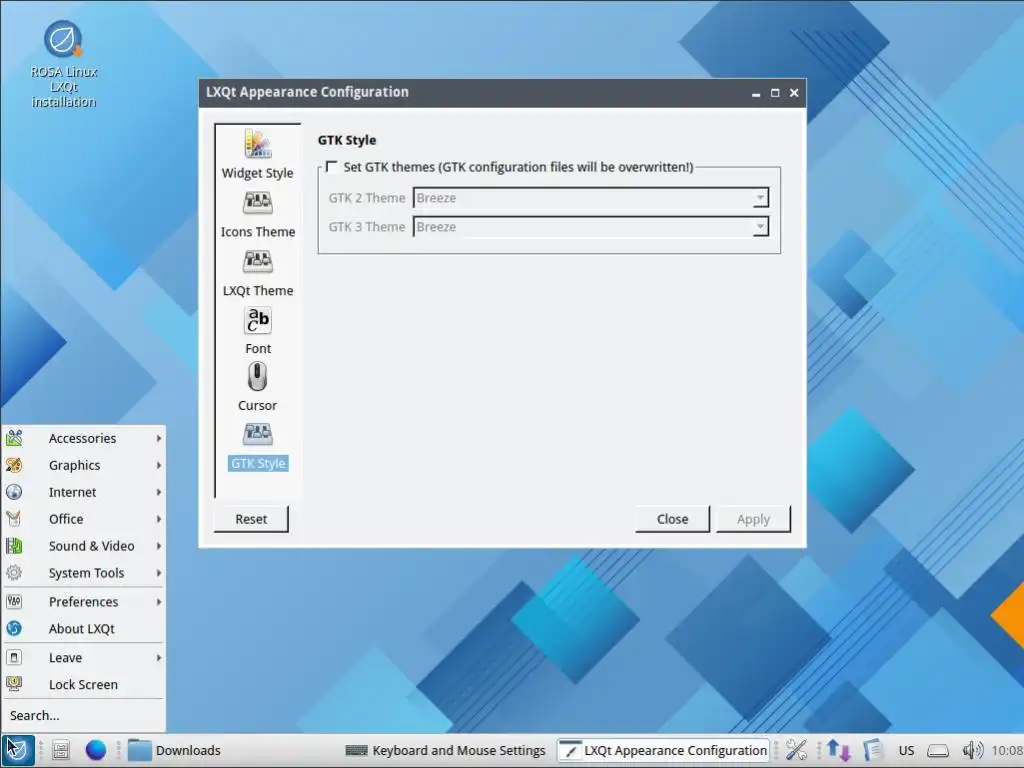The image size is (1024, 768).
Task: Open the Font settings section
Action: [257, 331]
